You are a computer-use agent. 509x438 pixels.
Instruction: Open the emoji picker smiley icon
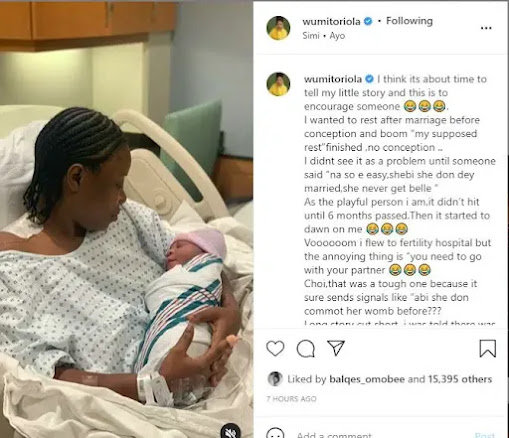tap(275, 433)
